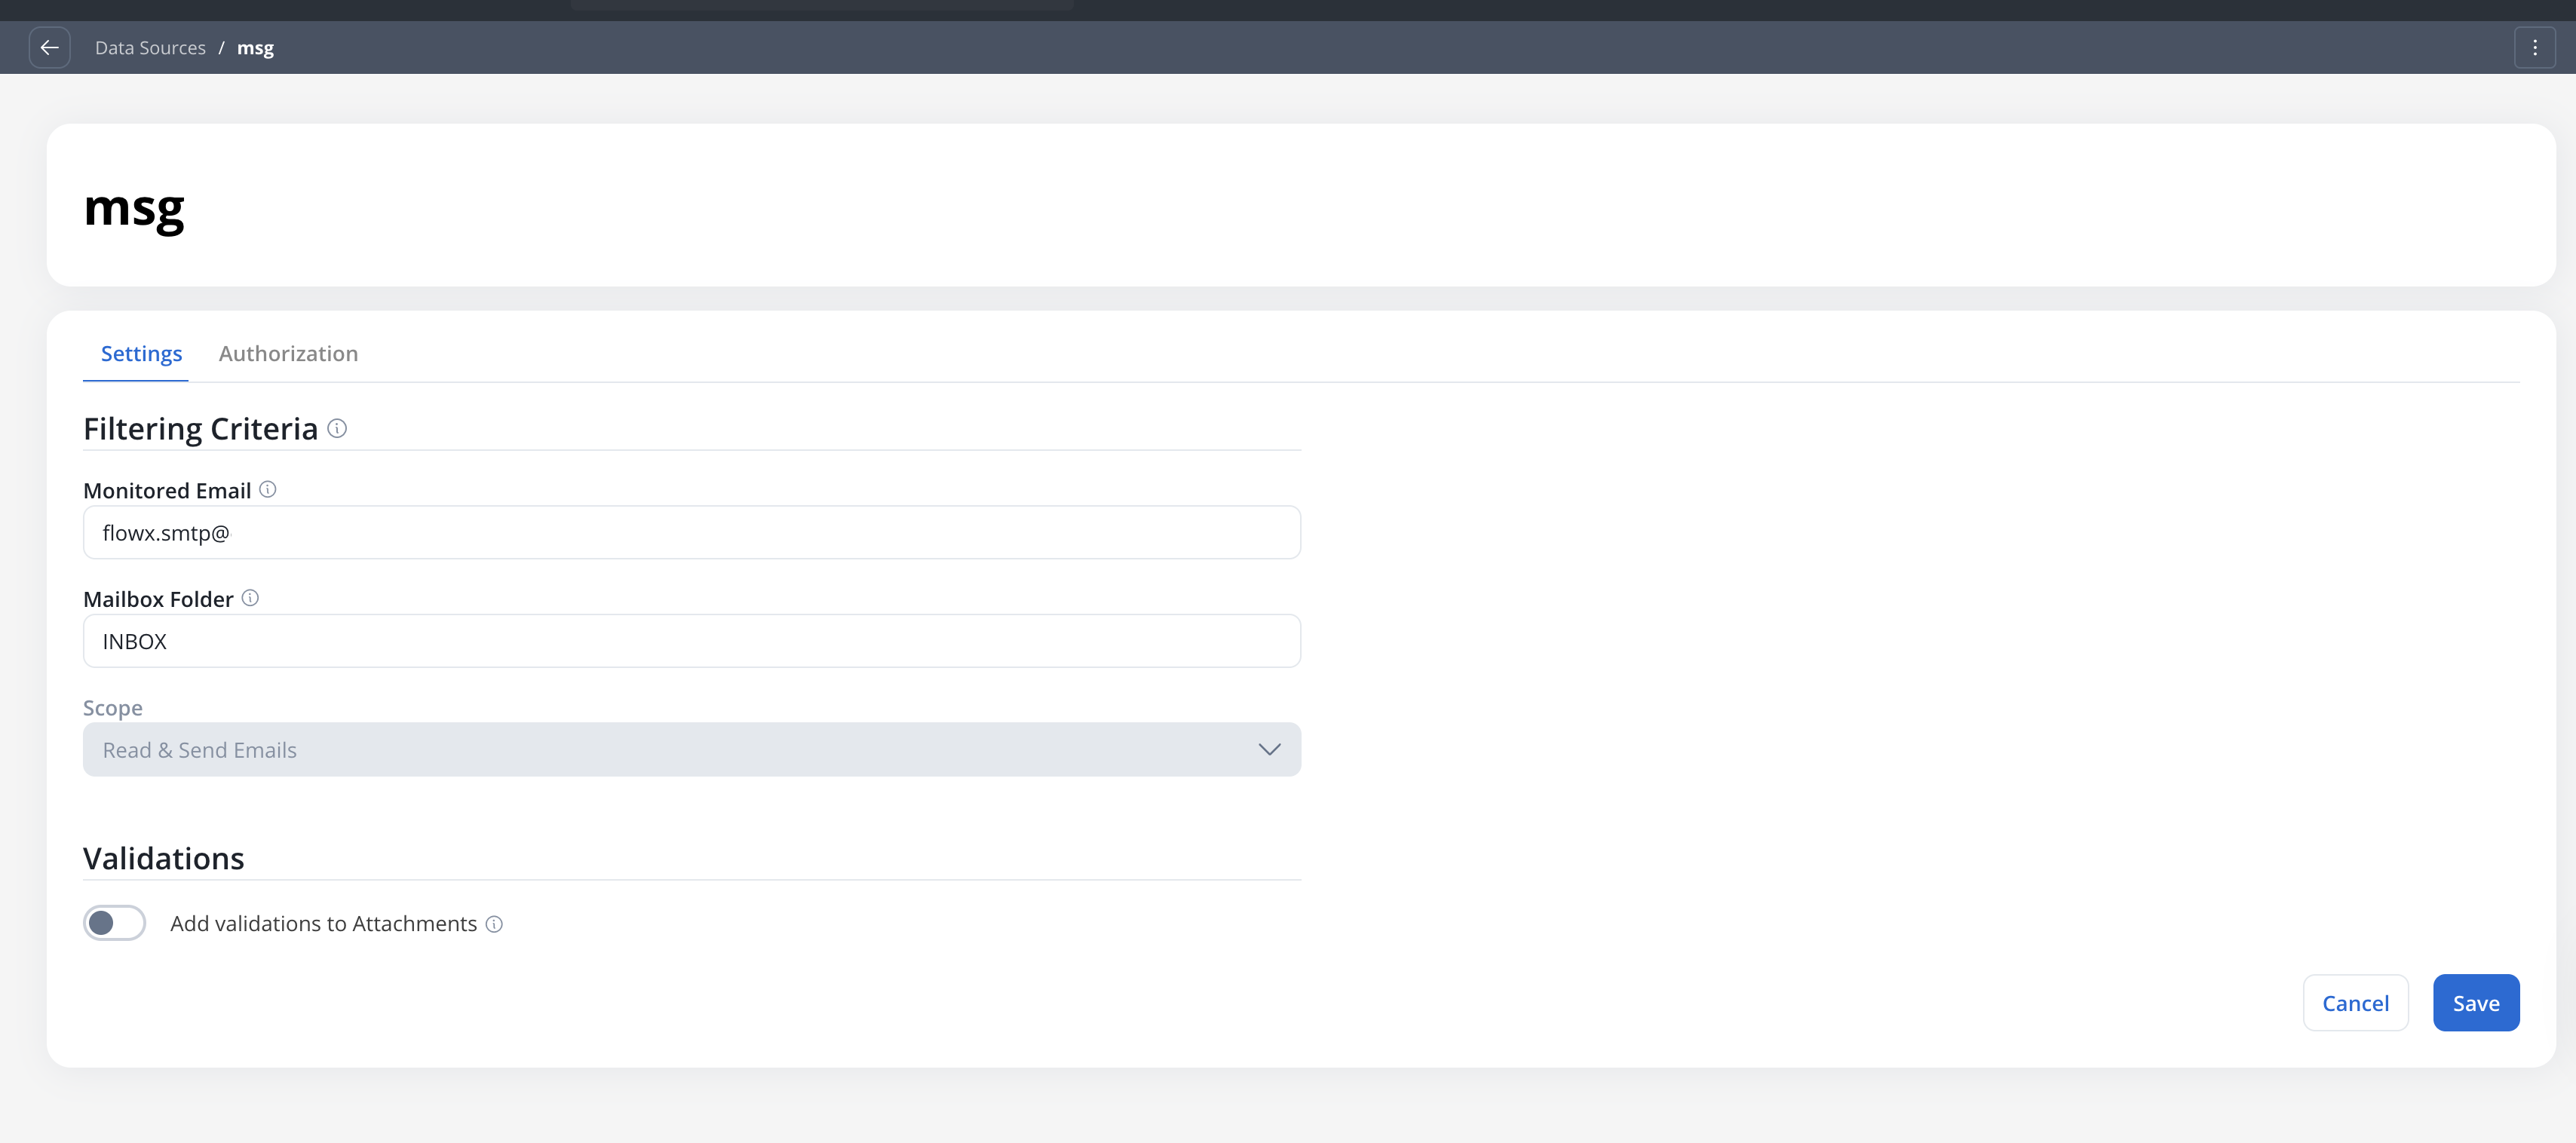
Task: Click the 'Add validations to Attachments' label
Action: tap(323, 924)
